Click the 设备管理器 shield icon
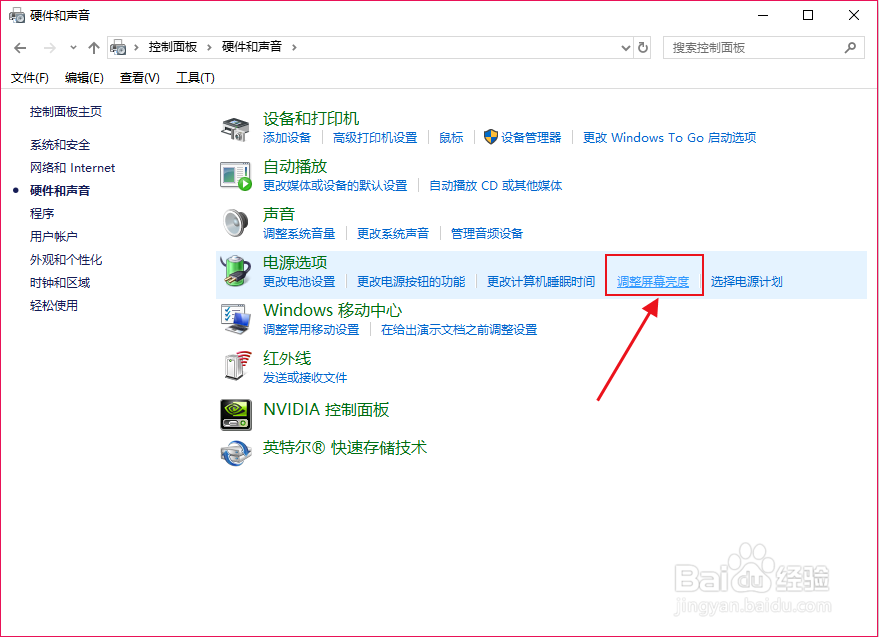 [489, 137]
